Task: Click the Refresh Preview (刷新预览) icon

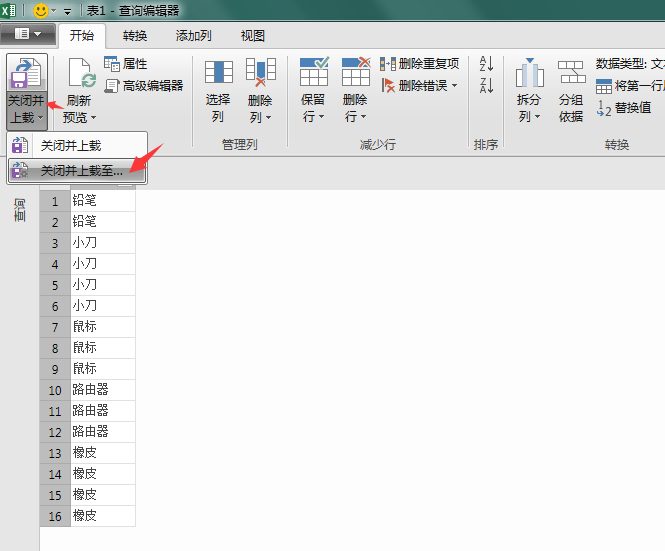Action: tap(82, 73)
